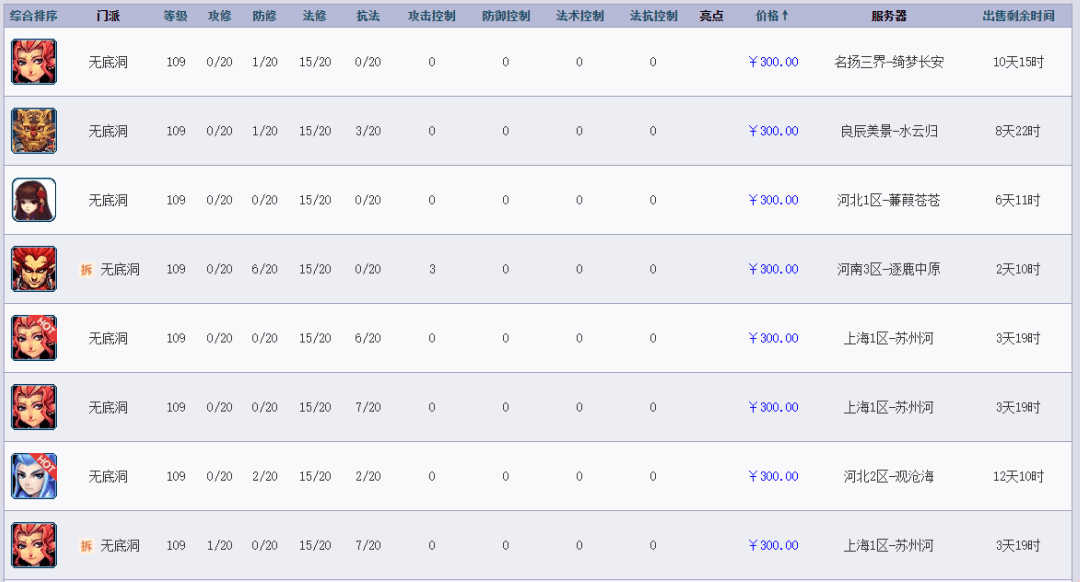The height and width of the screenshot is (582, 1080).
Task: Click the 服务器 column header
Action: (x=889, y=16)
